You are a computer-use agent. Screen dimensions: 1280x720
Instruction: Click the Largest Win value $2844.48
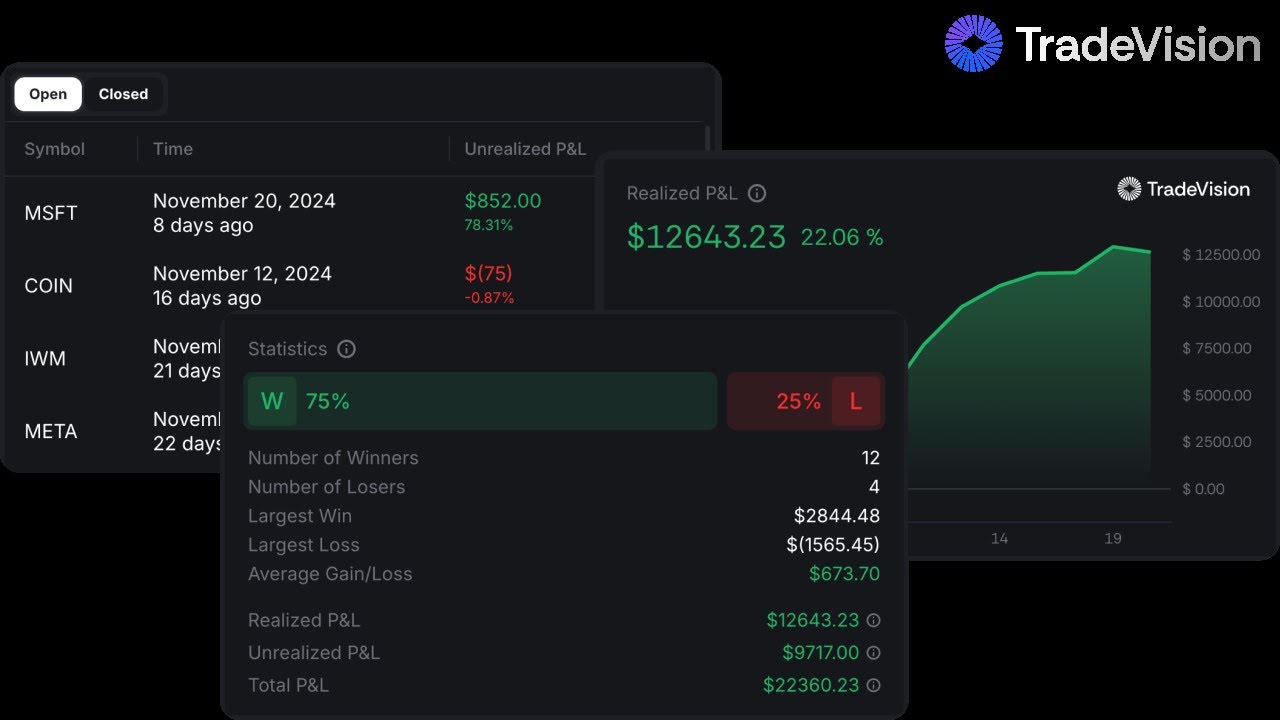[x=837, y=516]
